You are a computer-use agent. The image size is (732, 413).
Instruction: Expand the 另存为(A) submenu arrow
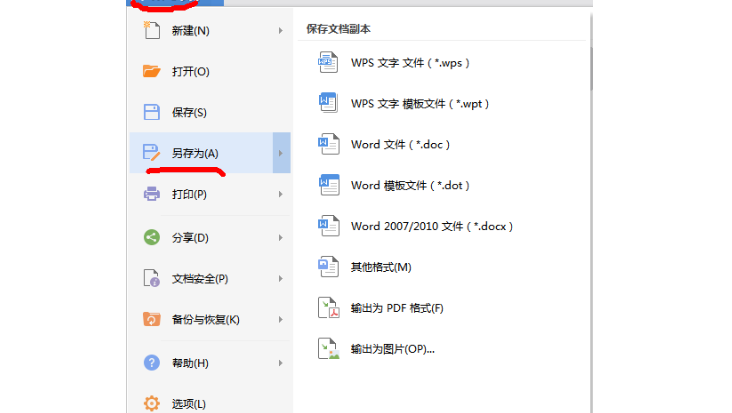281,153
